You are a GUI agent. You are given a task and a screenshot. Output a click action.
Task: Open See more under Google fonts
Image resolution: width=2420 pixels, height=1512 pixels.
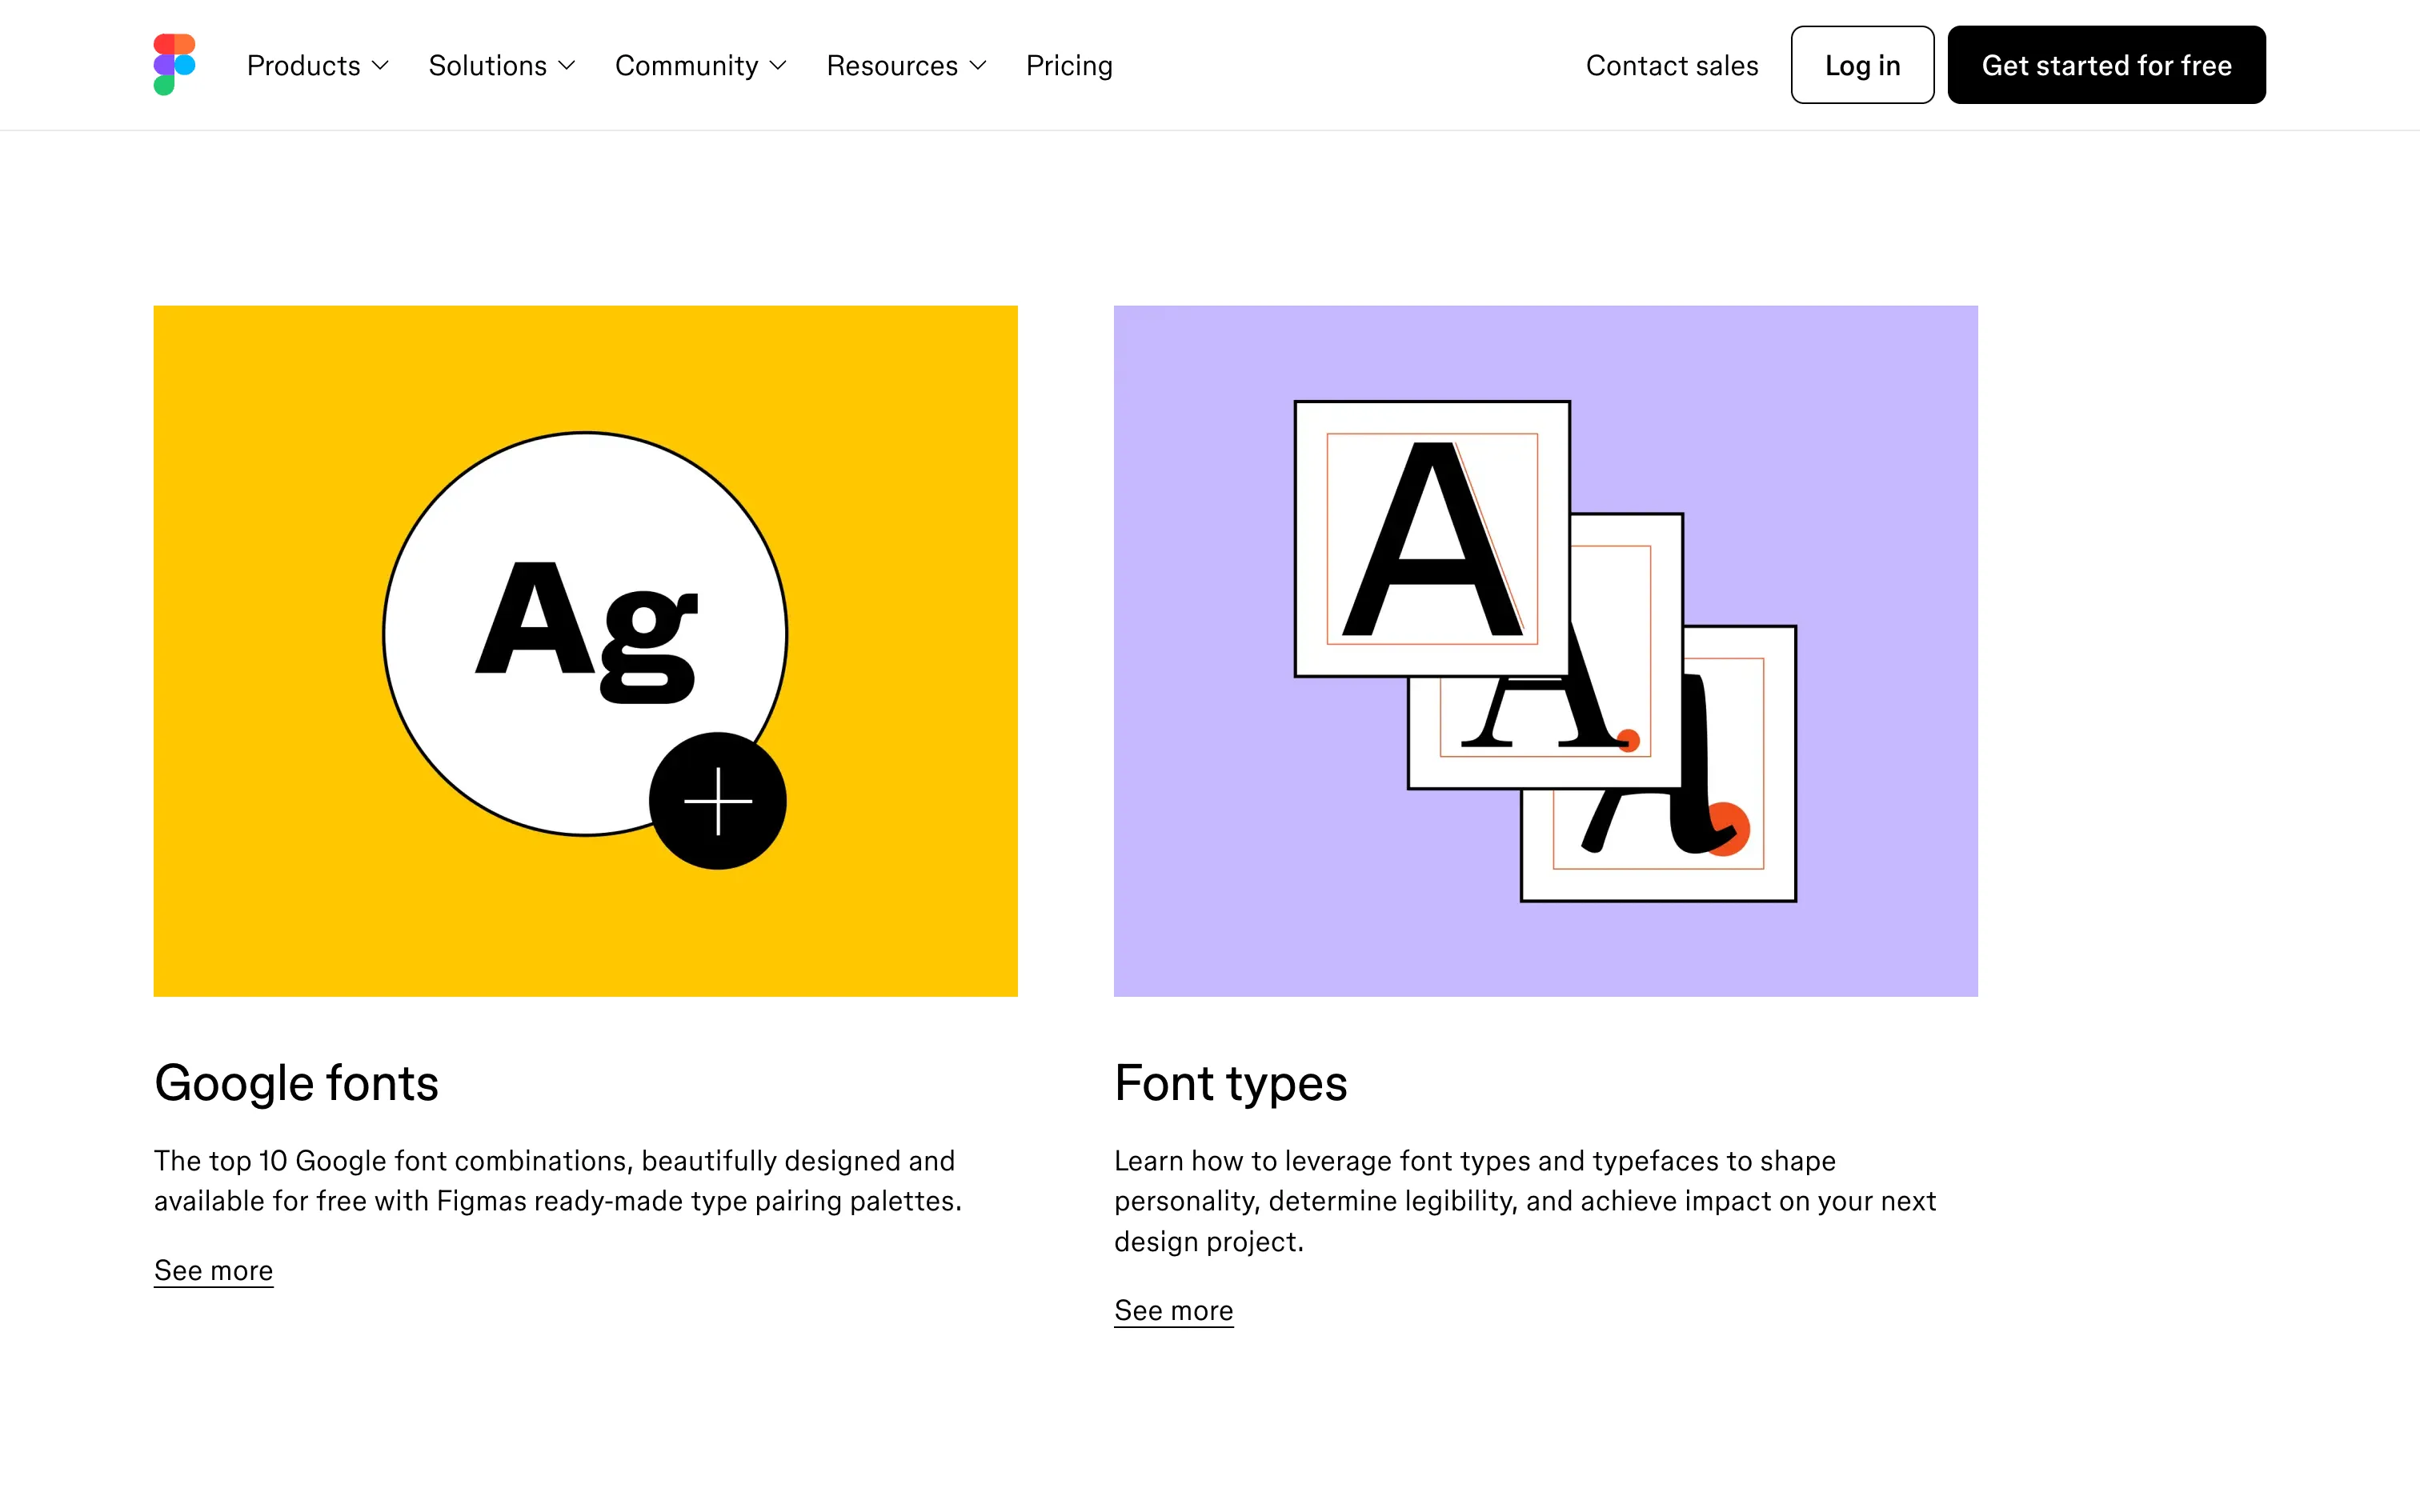213,1270
